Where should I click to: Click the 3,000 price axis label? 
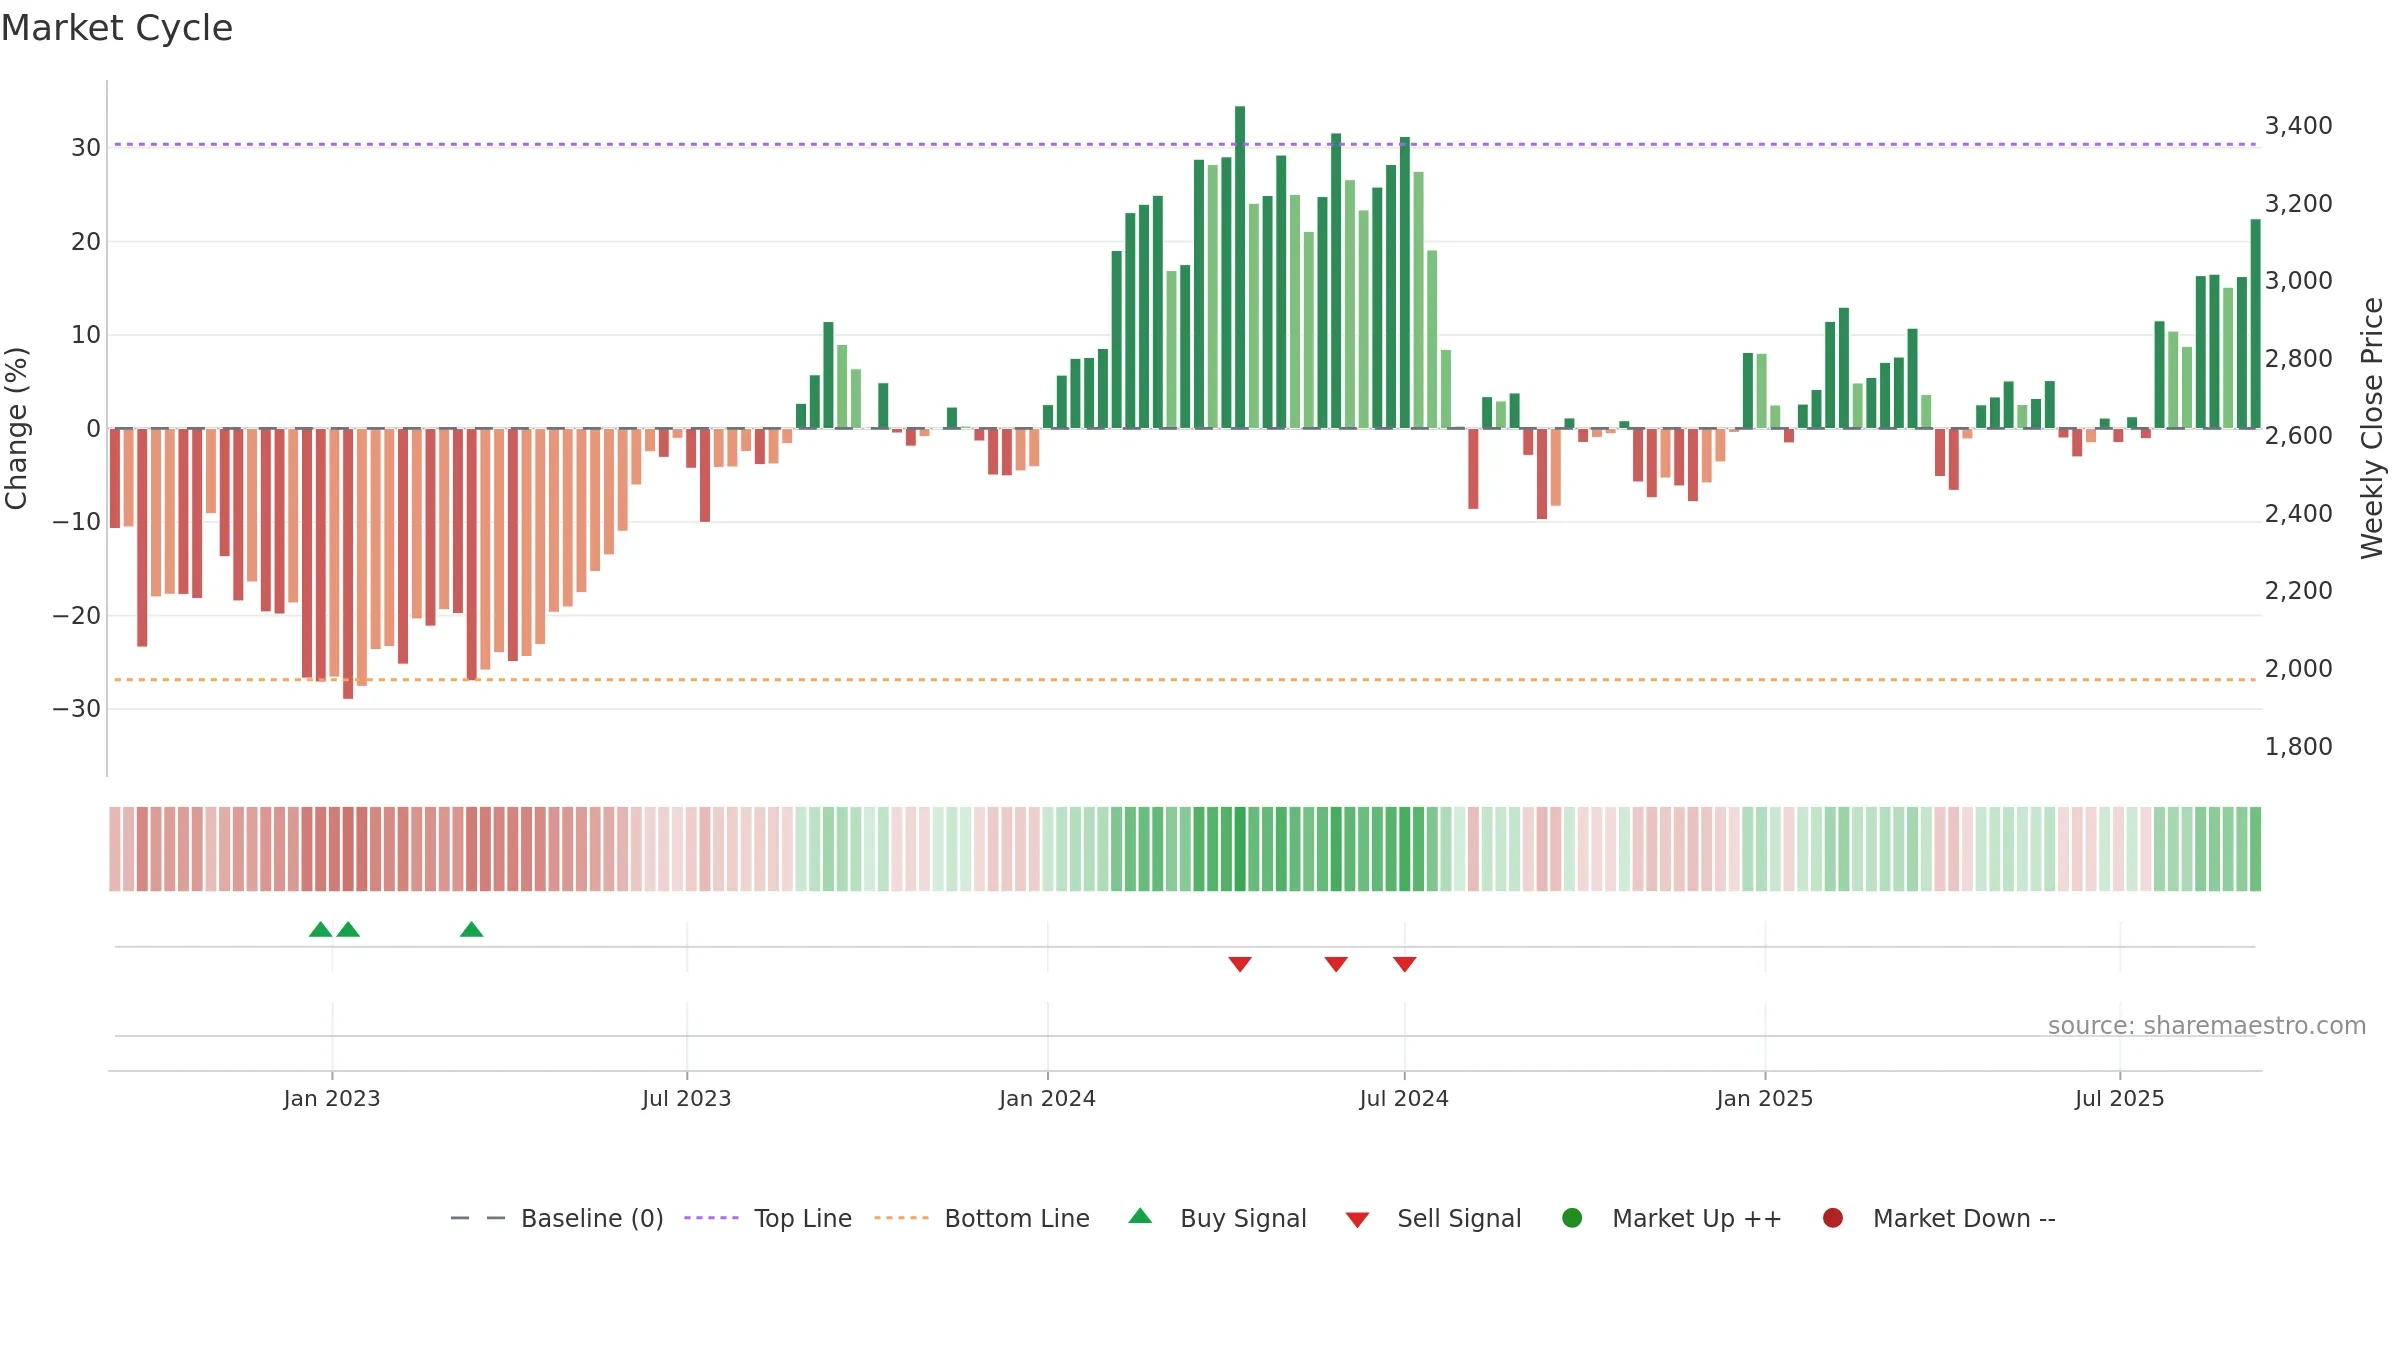point(2298,280)
